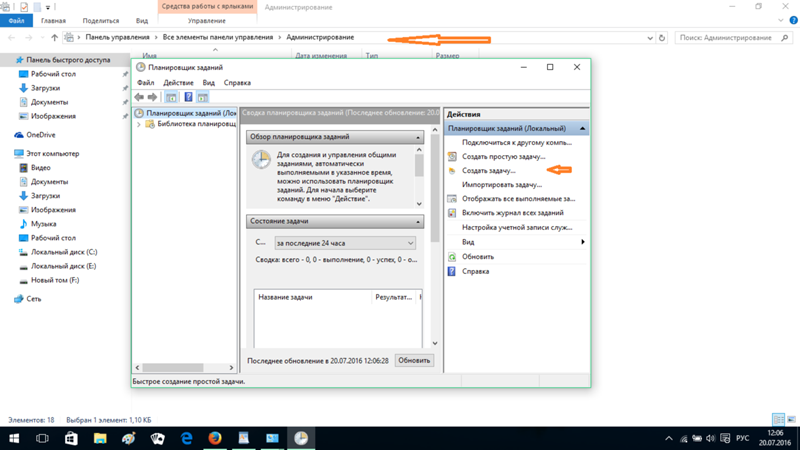Open 'Файл' tab in Explorer ribbon
The width and height of the screenshot is (800, 450).
(16, 21)
